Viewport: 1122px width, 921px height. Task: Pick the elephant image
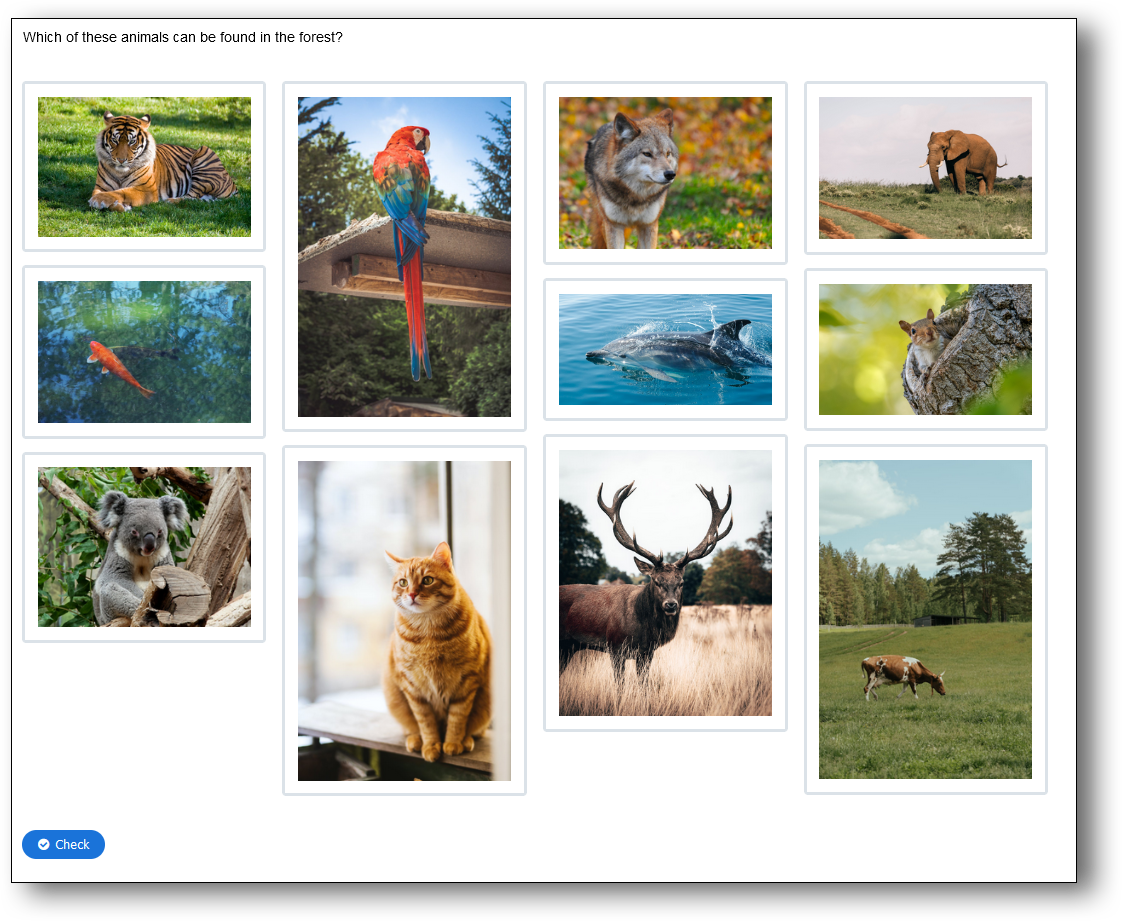(x=925, y=168)
